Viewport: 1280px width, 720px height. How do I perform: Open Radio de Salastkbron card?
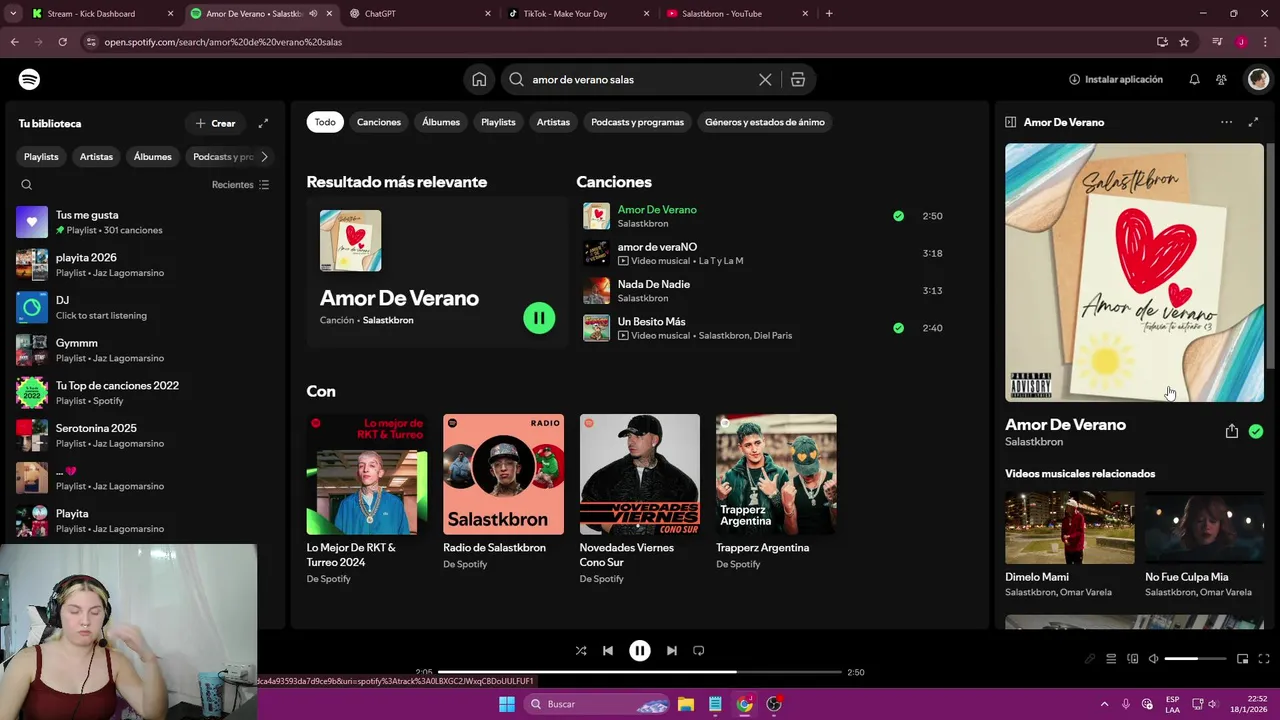coord(503,492)
